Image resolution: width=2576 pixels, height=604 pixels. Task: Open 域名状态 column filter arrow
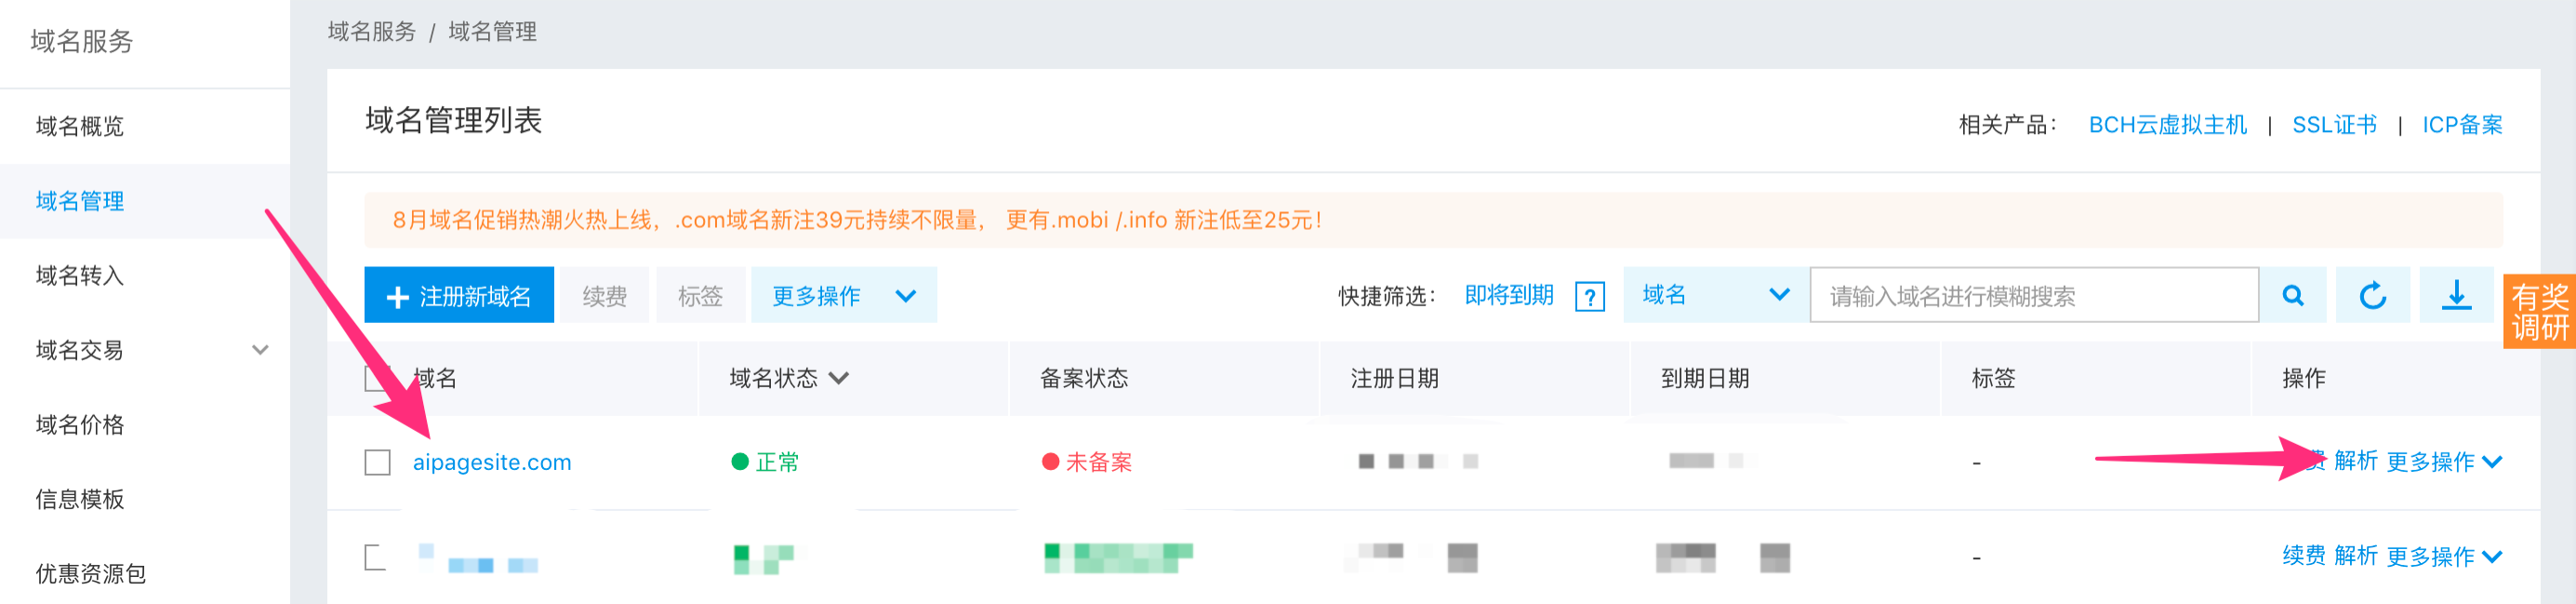coord(839,378)
